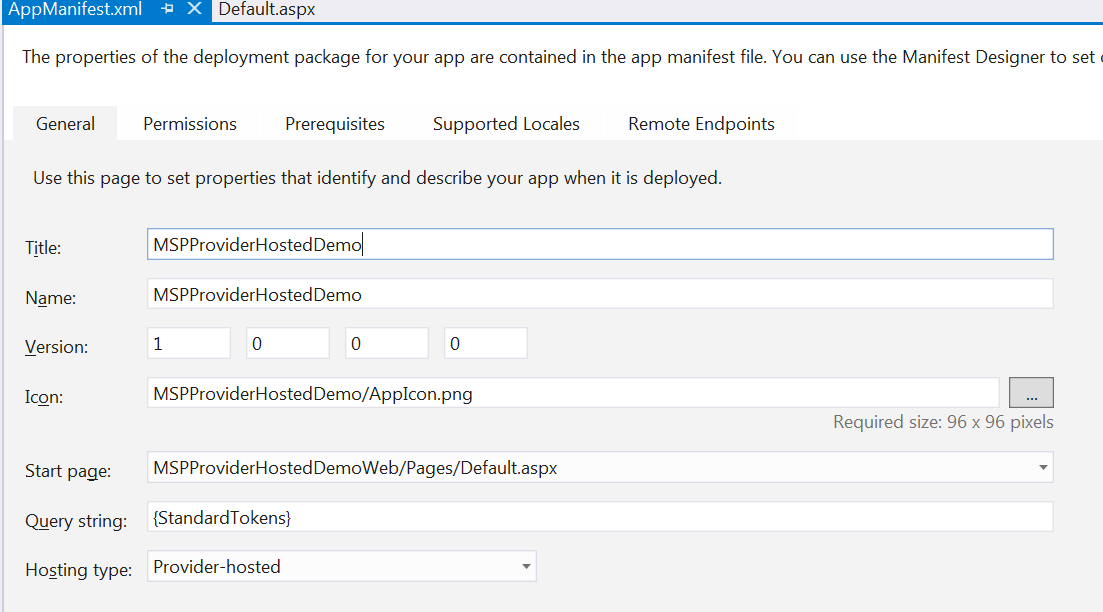1103x612 pixels.
Task: Click the Name label
Action: (x=51, y=298)
